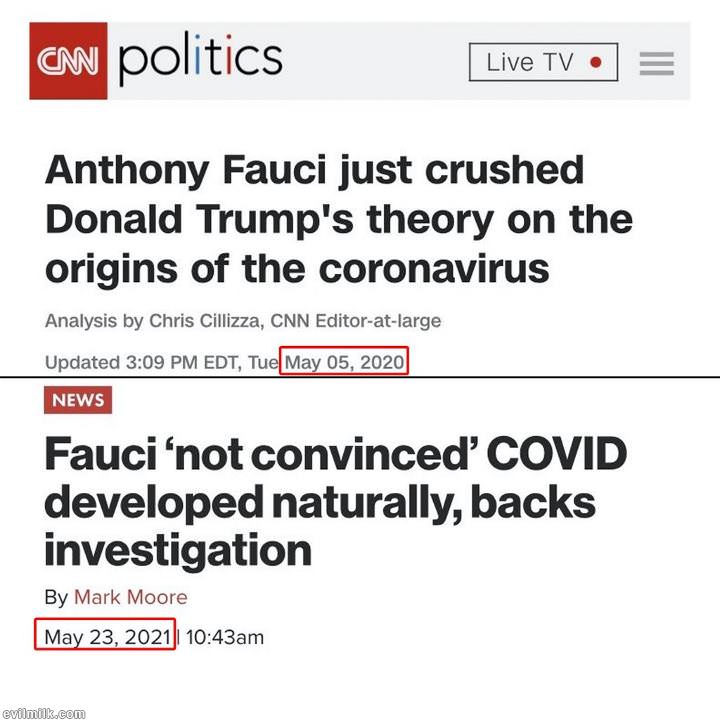Click the "By" byline label
Viewport: 720px width, 720px height.
point(56,598)
